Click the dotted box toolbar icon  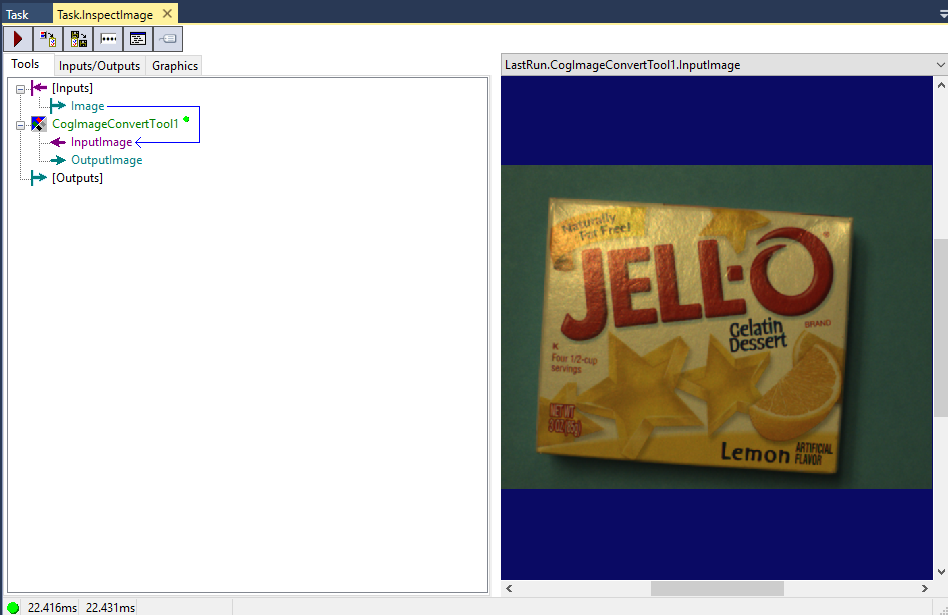pos(108,39)
